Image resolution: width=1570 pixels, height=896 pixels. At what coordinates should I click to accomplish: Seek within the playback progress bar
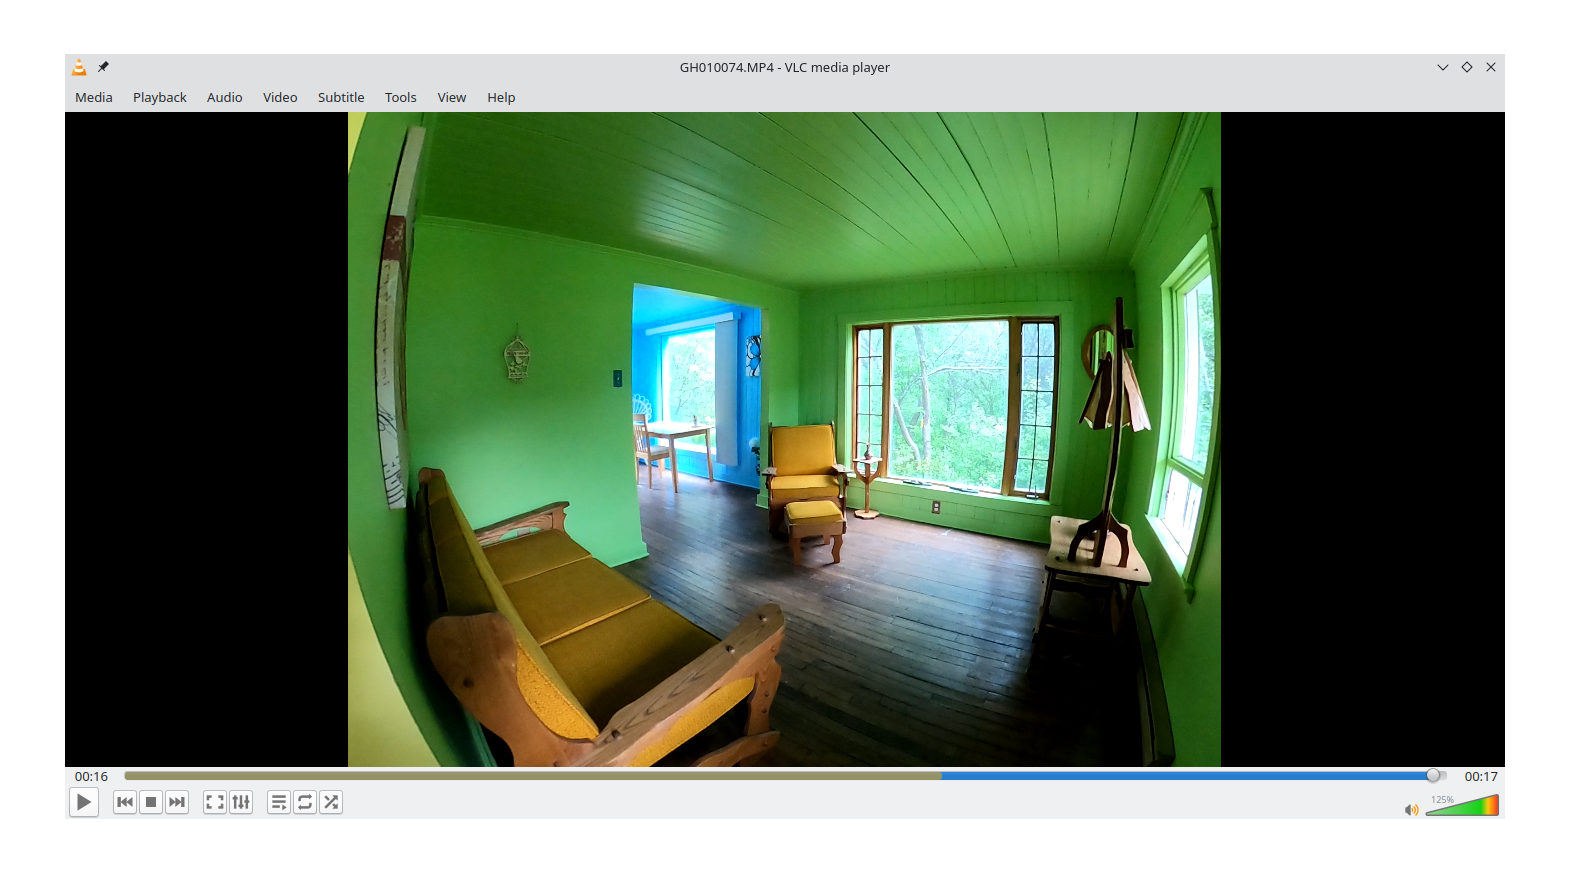[785, 776]
